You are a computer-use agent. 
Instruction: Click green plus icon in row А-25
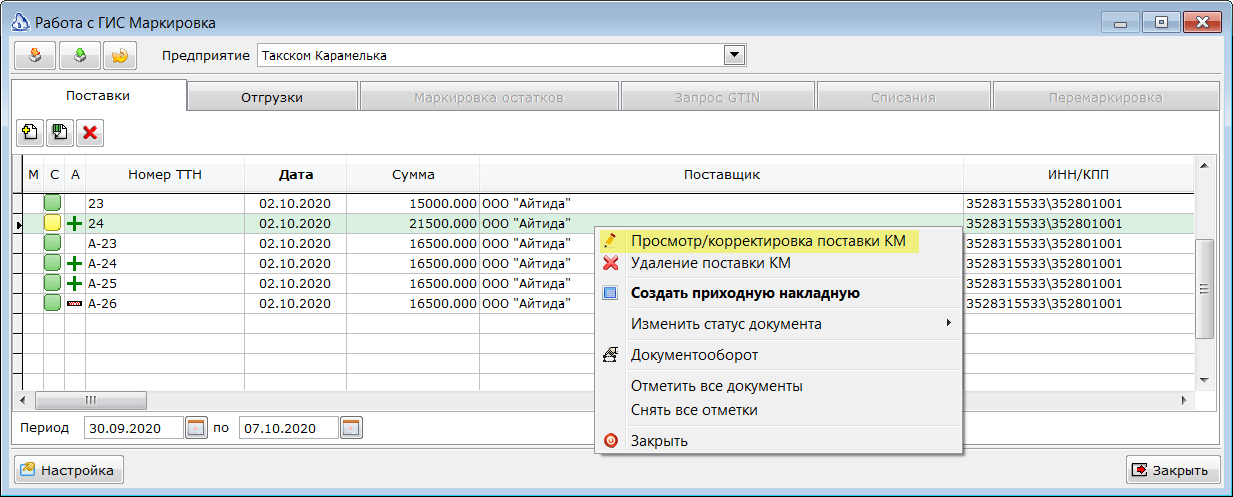74,283
